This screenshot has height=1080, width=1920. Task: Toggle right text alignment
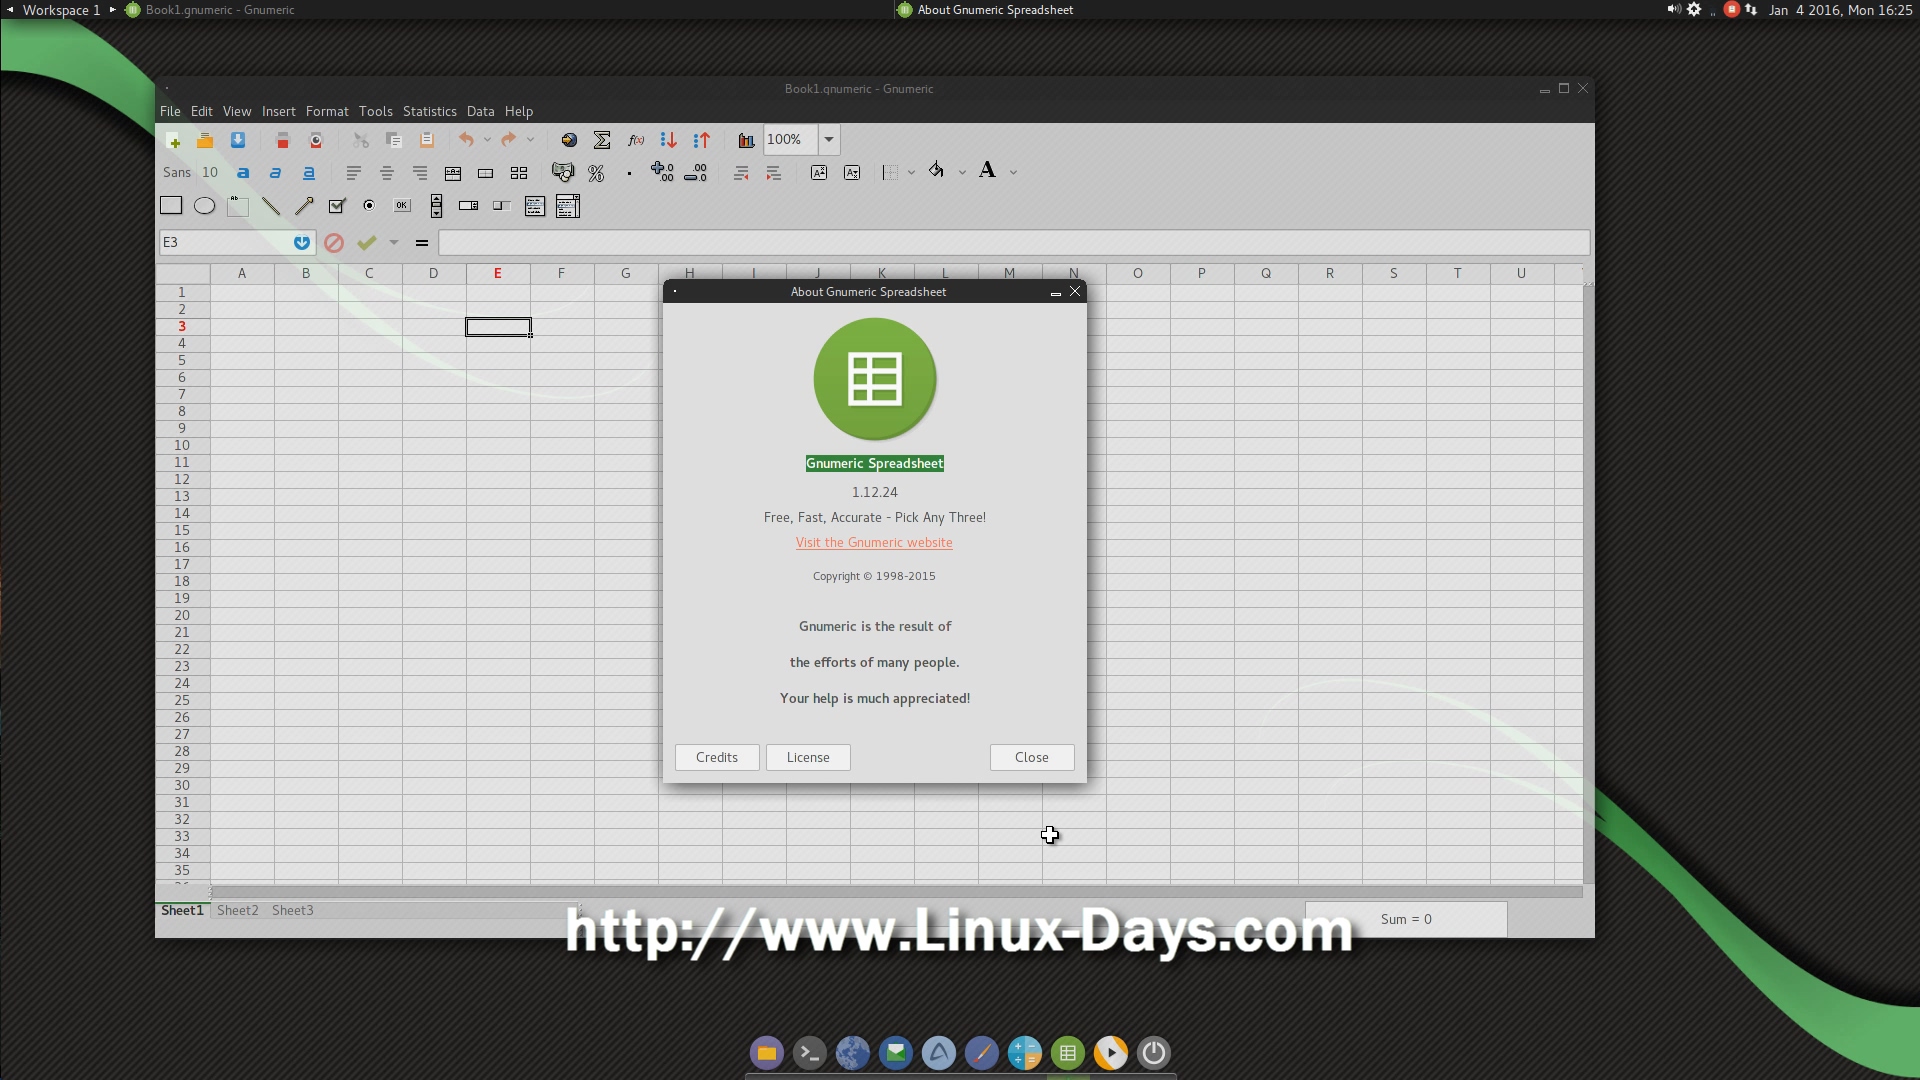[x=420, y=173]
